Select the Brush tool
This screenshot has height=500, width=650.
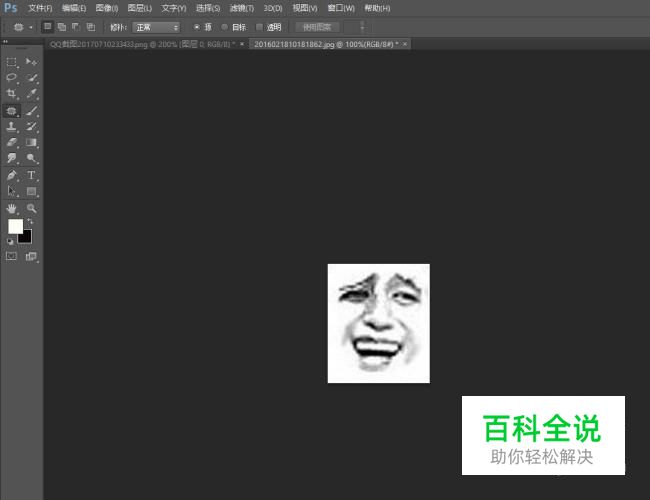31,111
